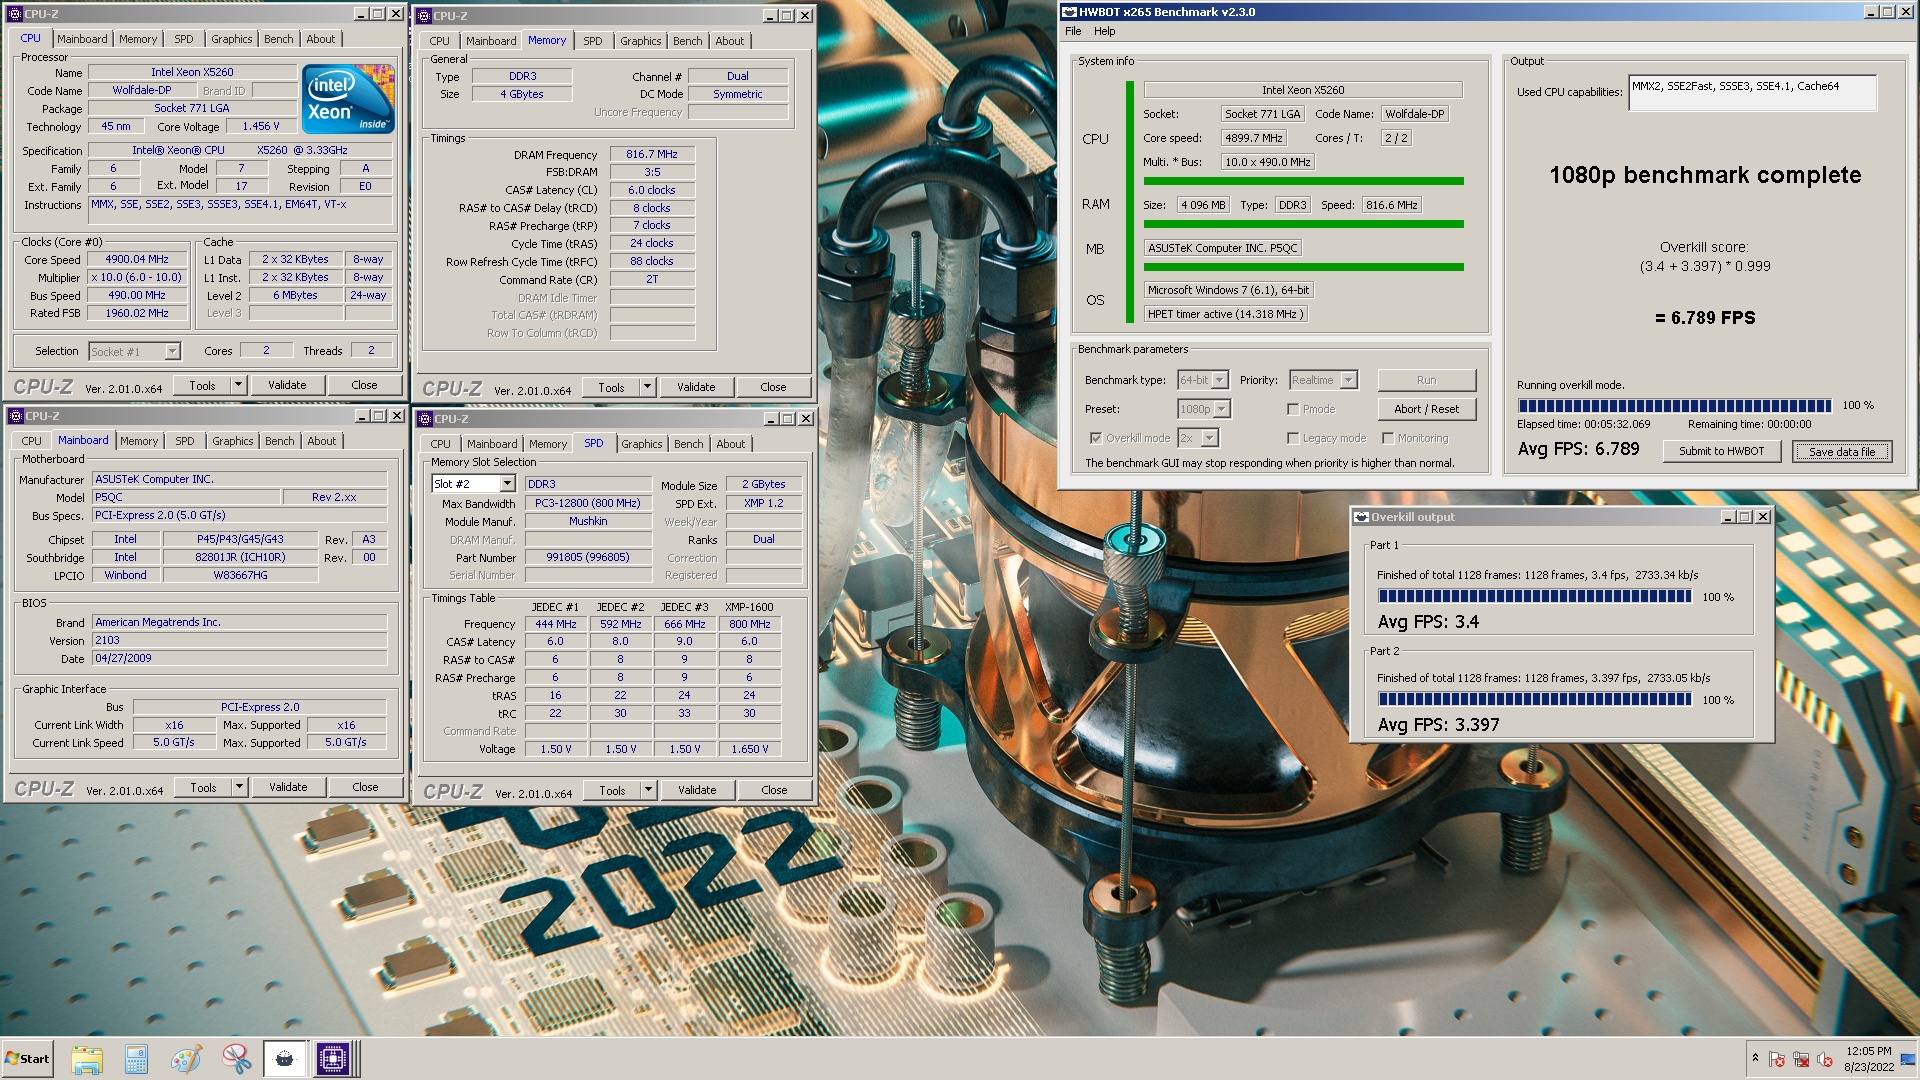This screenshot has height=1080, width=1920.
Task: Click the Used CPU capabilities text box
Action: pos(1752,93)
